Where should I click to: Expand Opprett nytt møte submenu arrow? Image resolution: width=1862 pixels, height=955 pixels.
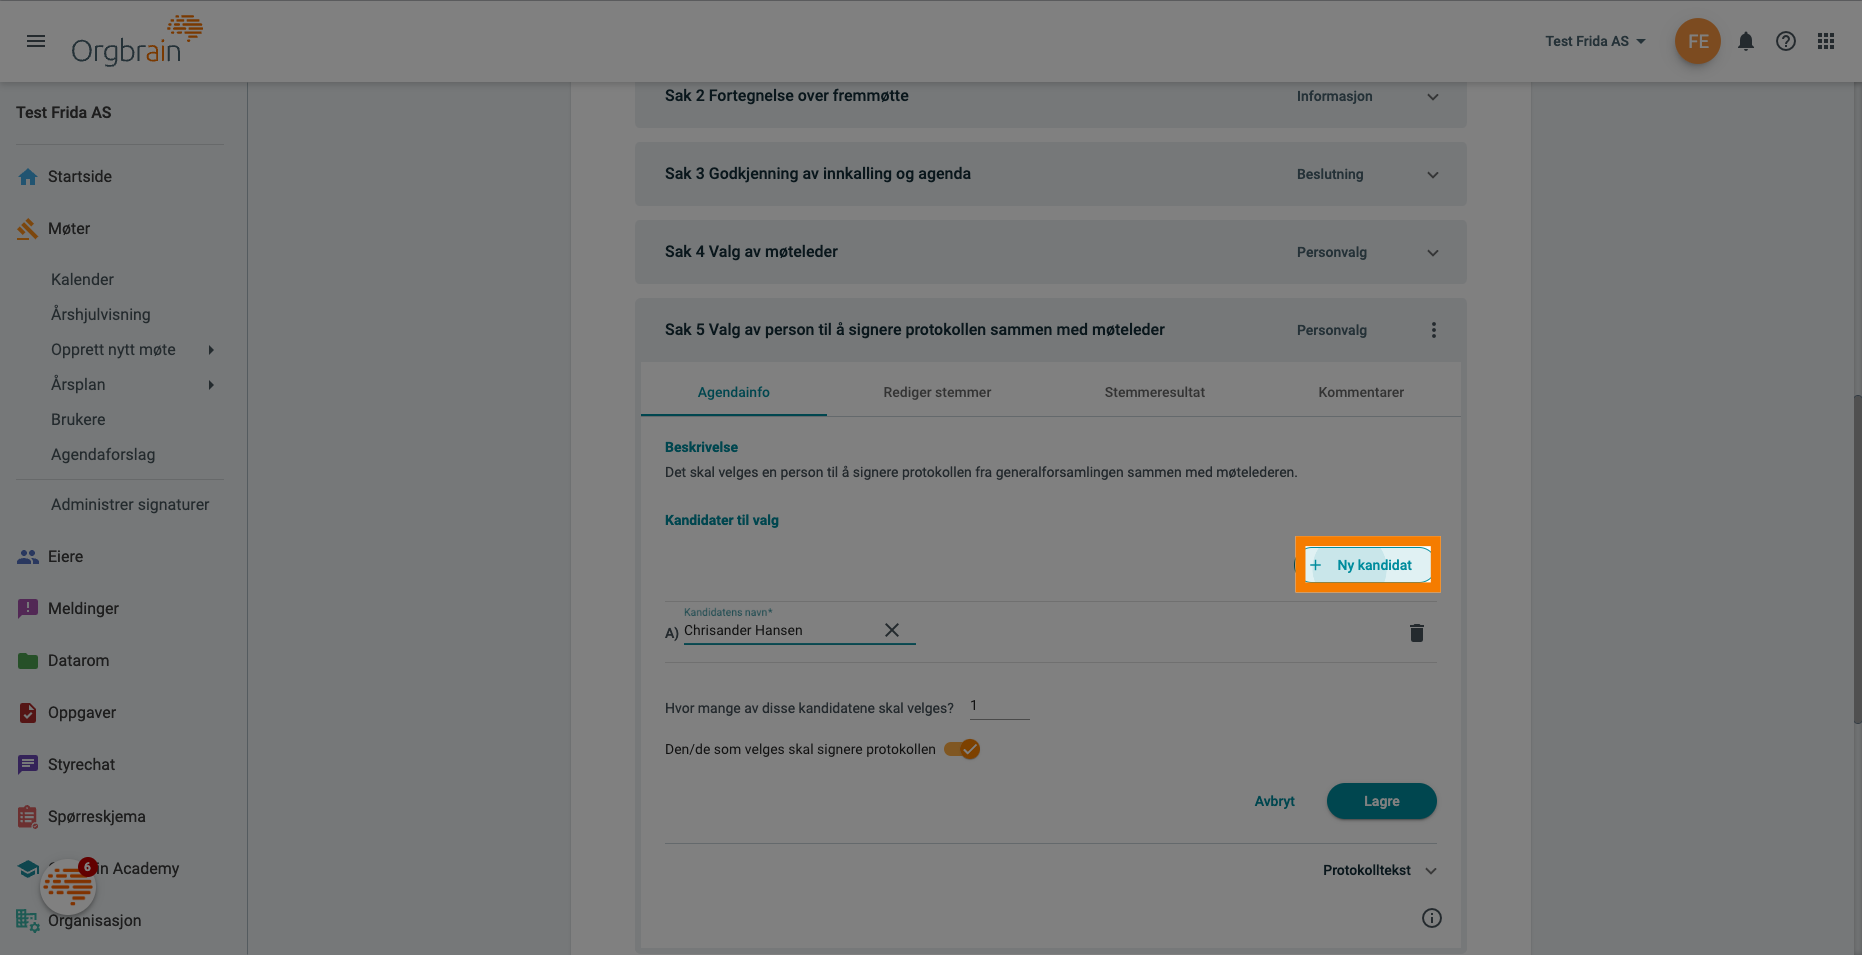point(211,349)
